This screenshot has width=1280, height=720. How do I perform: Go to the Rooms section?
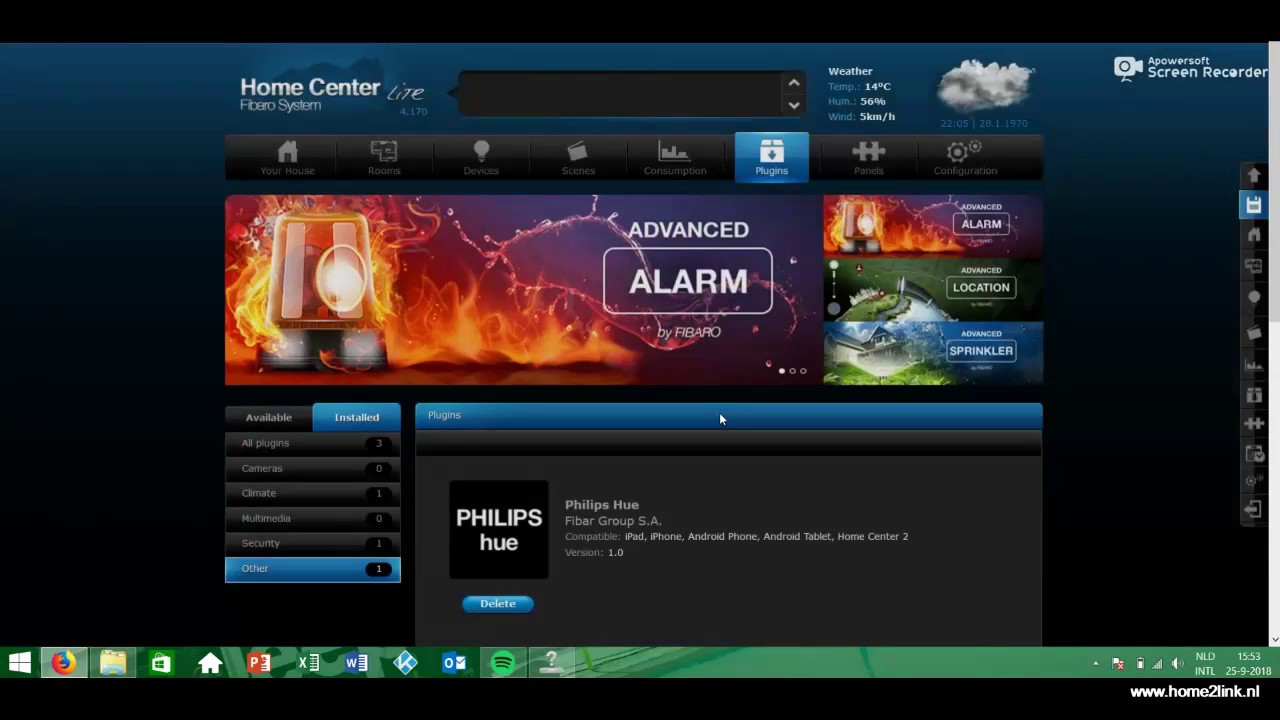click(x=384, y=158)
